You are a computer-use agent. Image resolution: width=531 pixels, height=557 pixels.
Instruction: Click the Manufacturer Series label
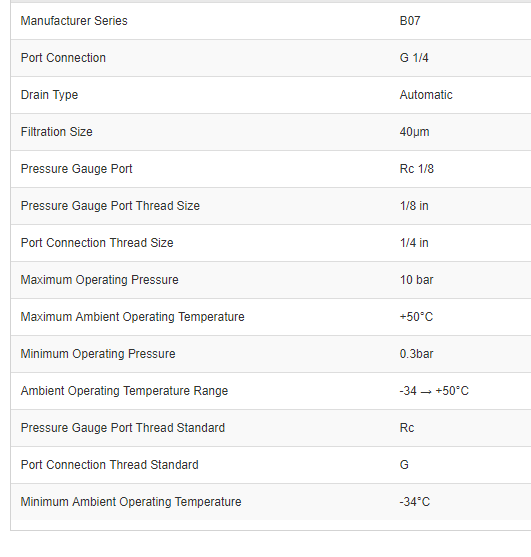pyautogui.click(x=74, y=21)
